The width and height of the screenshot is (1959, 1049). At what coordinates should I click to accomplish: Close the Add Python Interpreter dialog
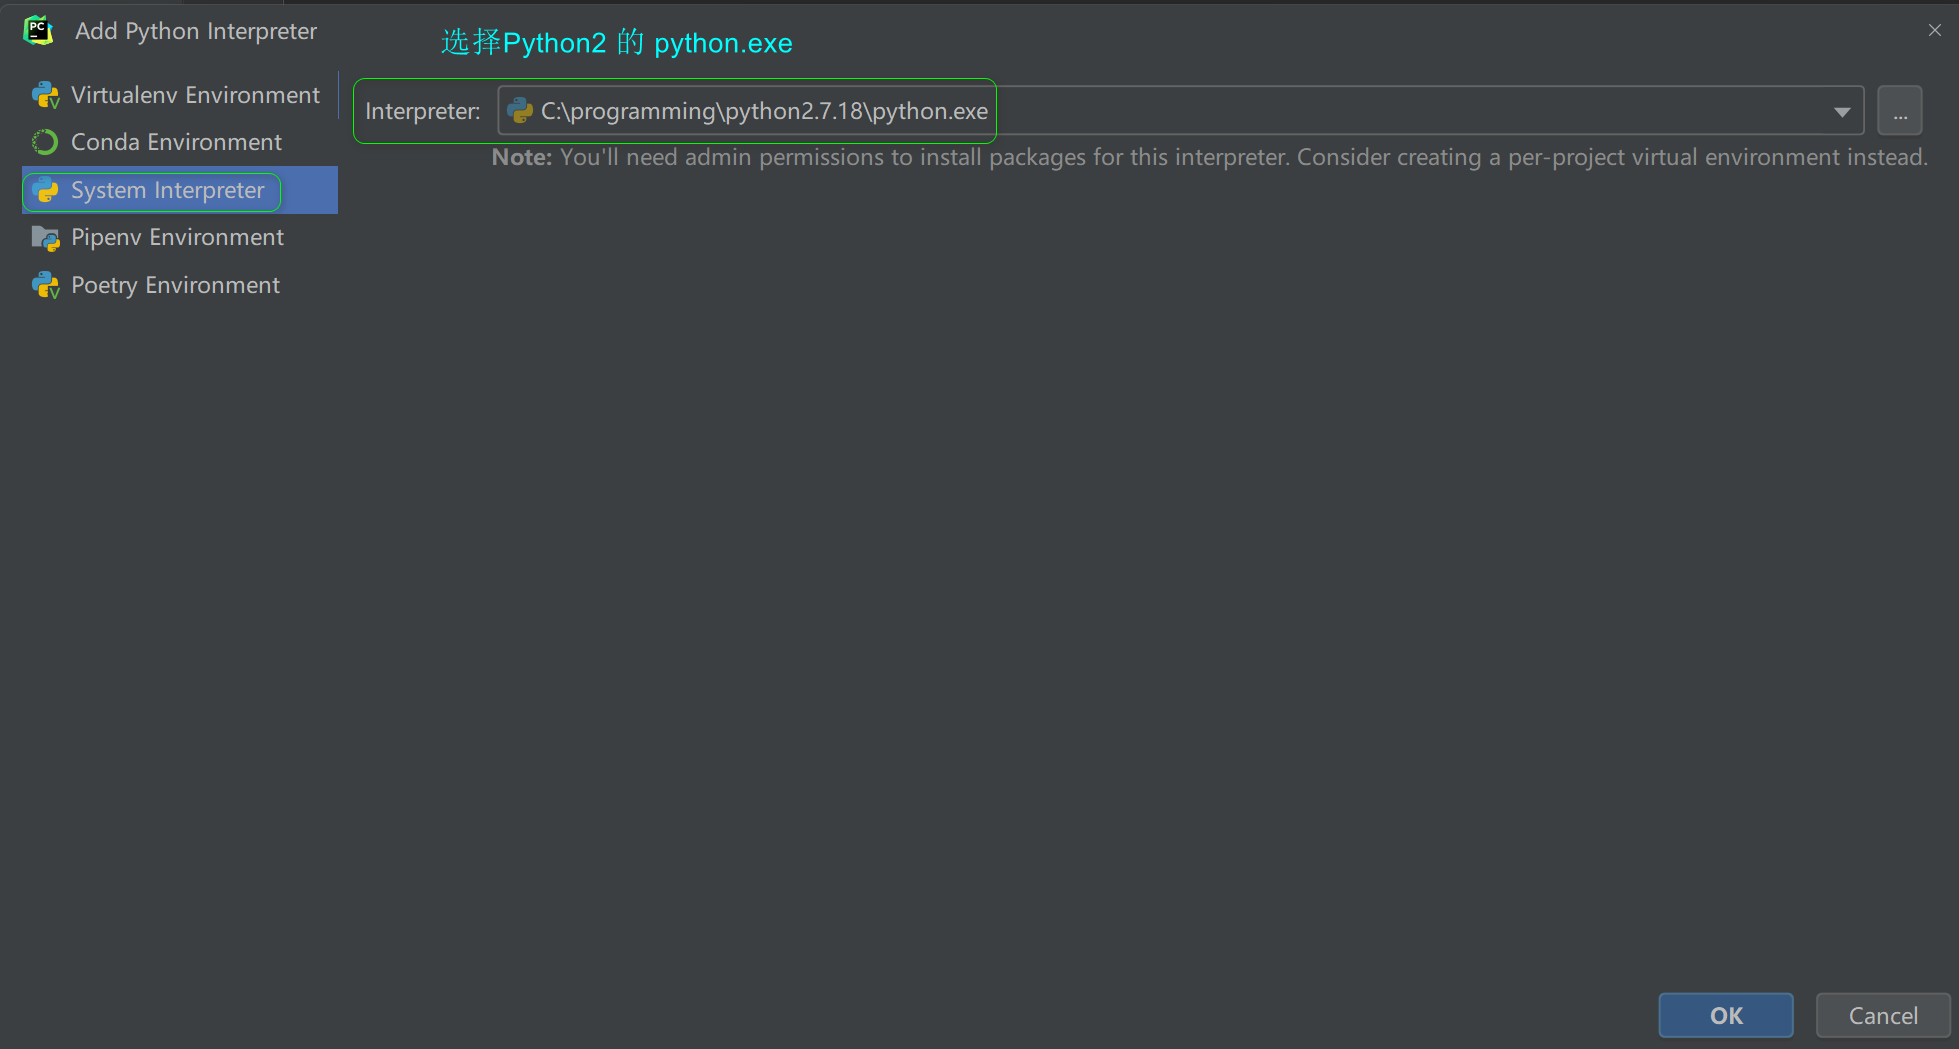(1935, 31)
